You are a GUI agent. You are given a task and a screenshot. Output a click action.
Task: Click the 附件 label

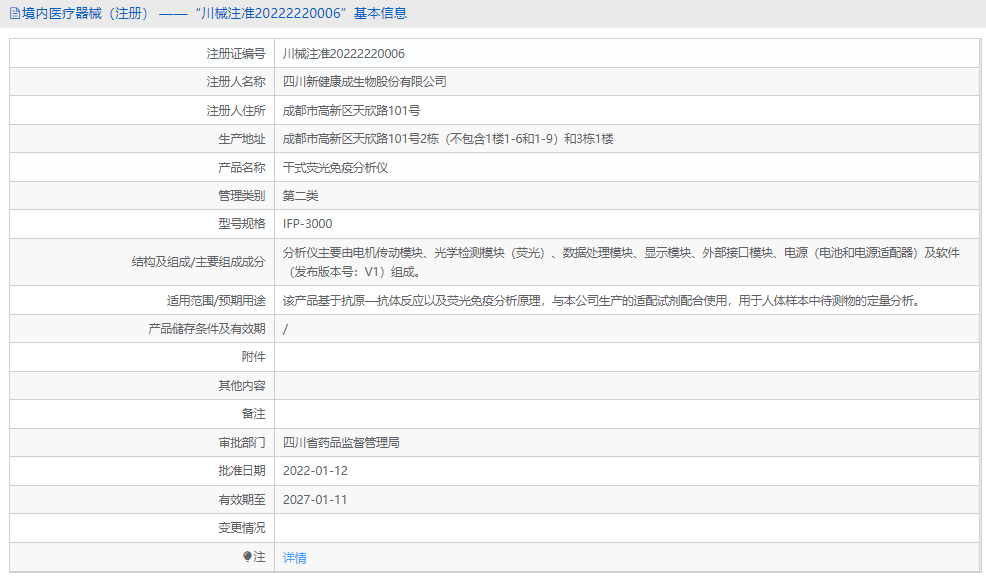(253, 357)
